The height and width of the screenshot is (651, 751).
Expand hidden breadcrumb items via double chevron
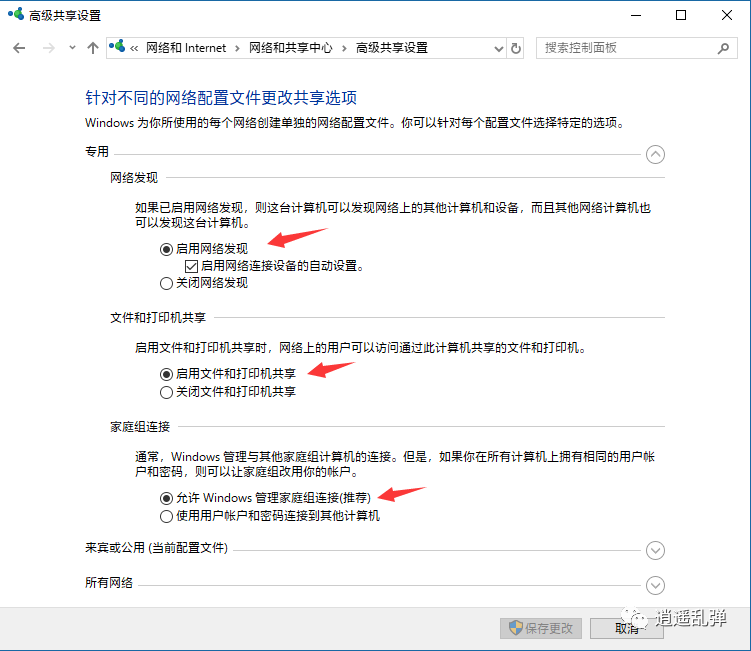[134, 48]
